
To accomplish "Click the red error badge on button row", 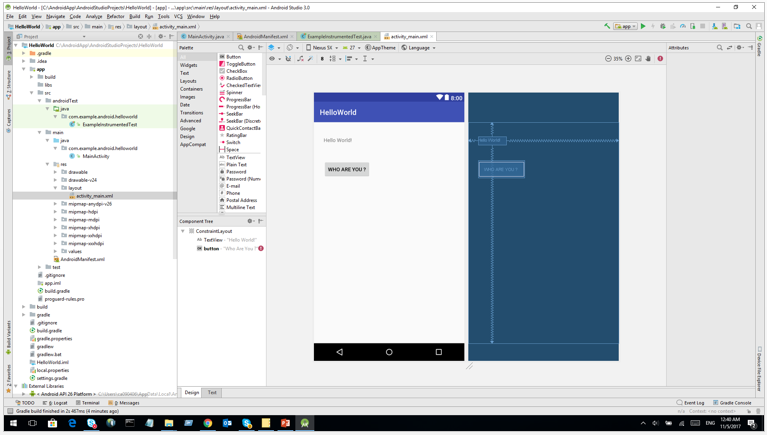I will [261, 249].
